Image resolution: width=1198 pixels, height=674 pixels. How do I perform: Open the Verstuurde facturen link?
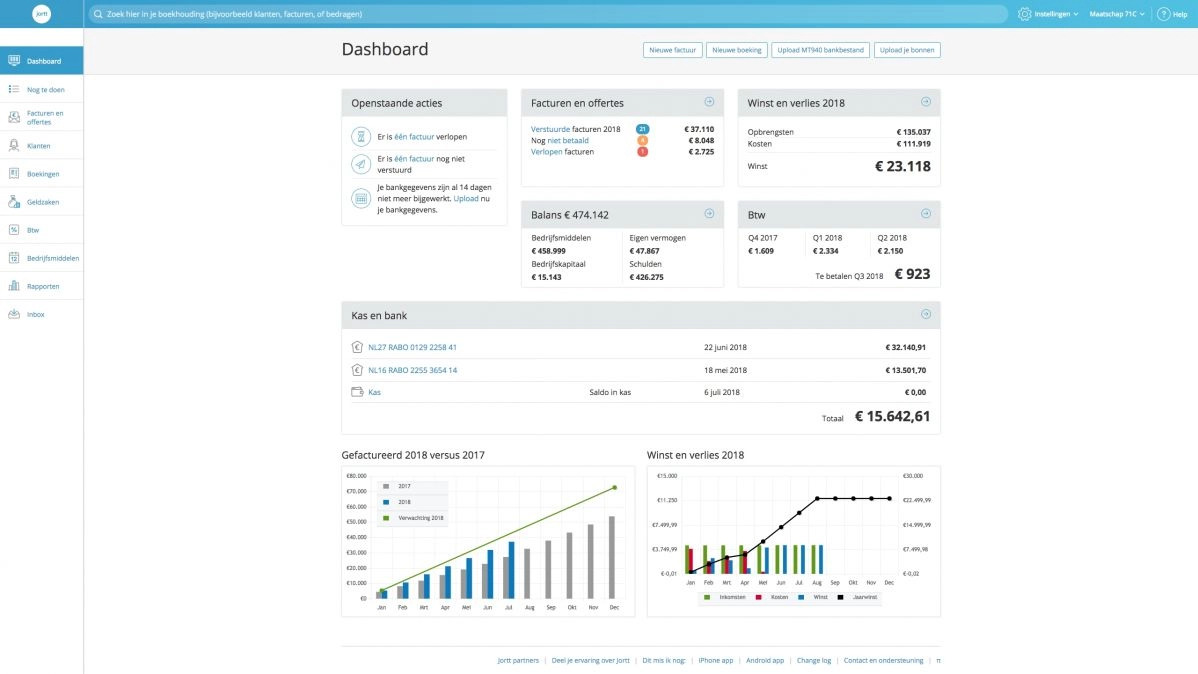tap(550, 129)
